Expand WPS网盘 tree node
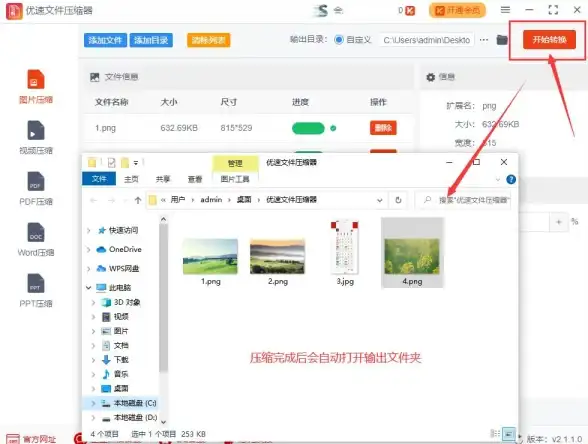Screen dimensions: 588x444 pos(89,268)
